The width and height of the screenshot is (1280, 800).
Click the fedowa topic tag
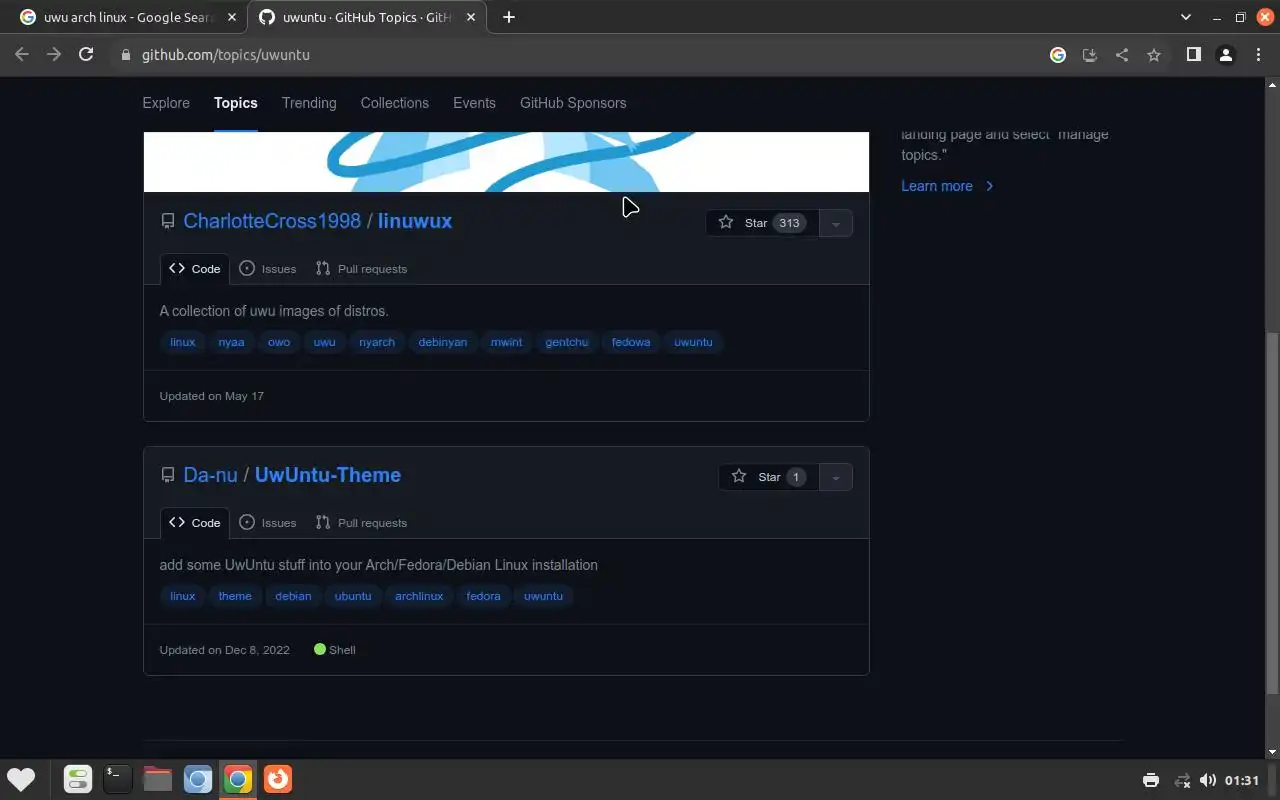(631, 342)
